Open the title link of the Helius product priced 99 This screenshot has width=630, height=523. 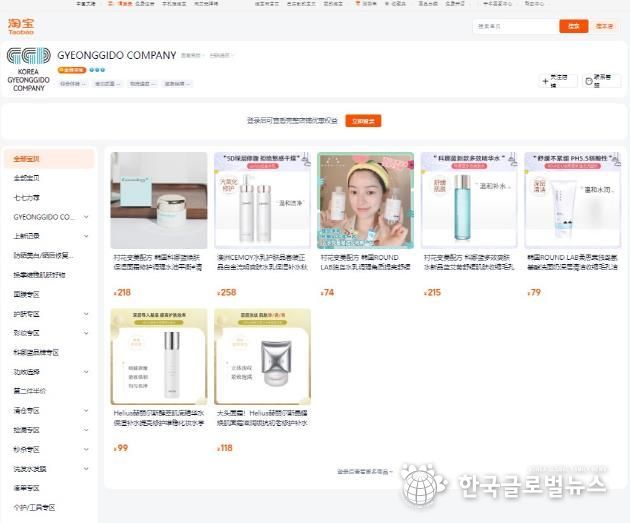(159, 418)
